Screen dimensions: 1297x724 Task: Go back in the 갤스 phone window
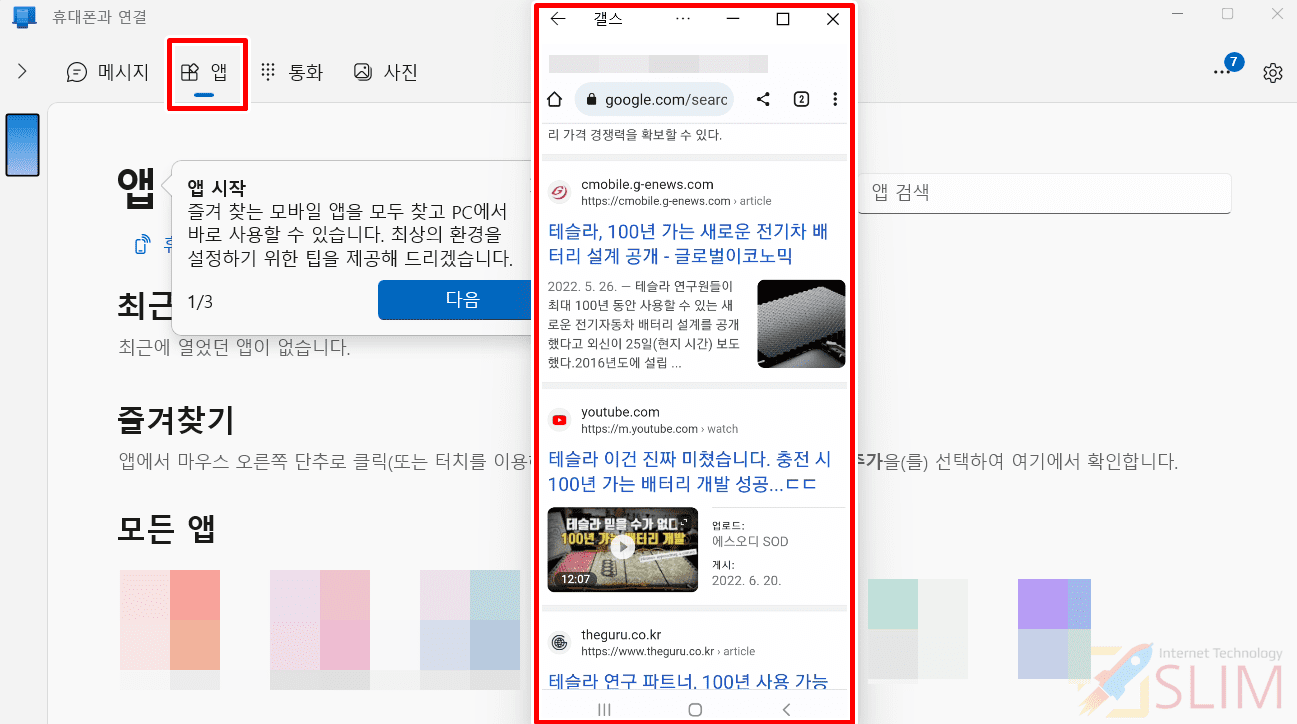558,19
